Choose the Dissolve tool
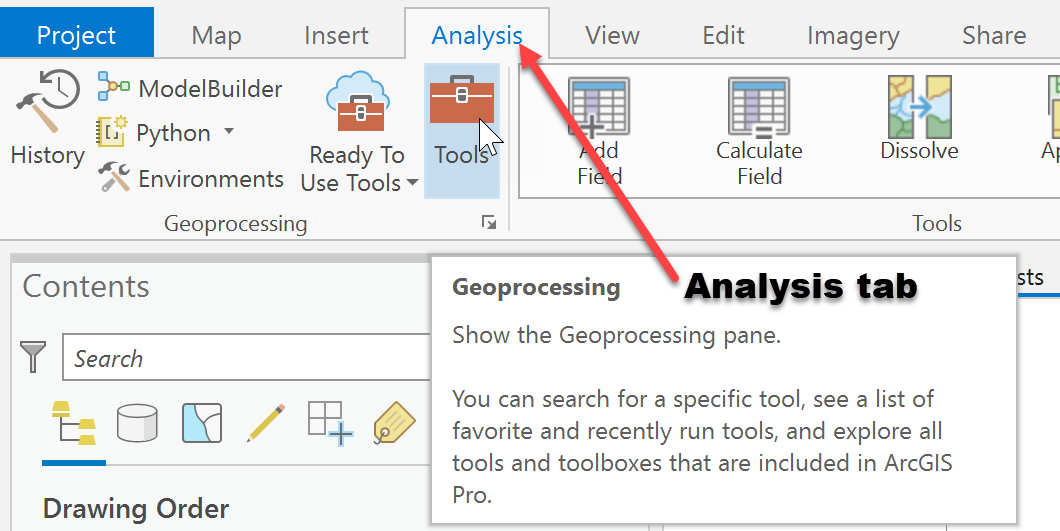The width and height of the screenshot is (1060, 531). tap(919, 119)
